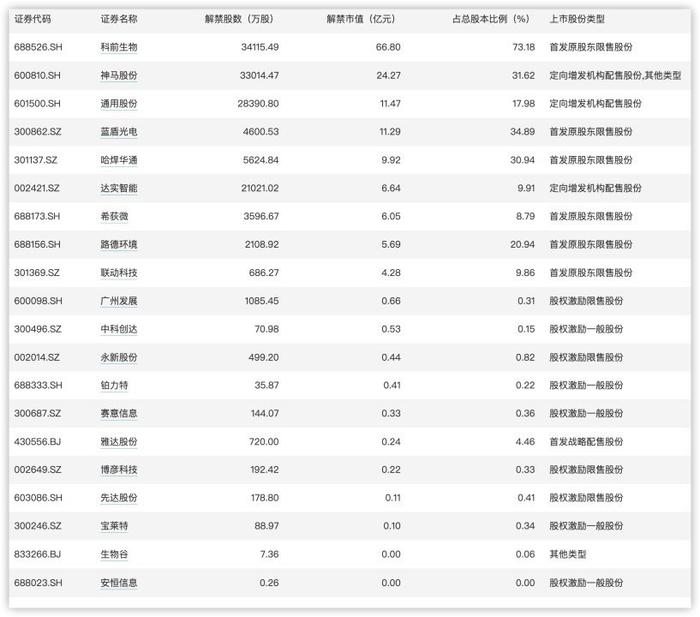Image resolution: width=700 pixels, height=617 pixels.
Task: Open the 达实智能 stock link
Action: (x=119, y=188)
